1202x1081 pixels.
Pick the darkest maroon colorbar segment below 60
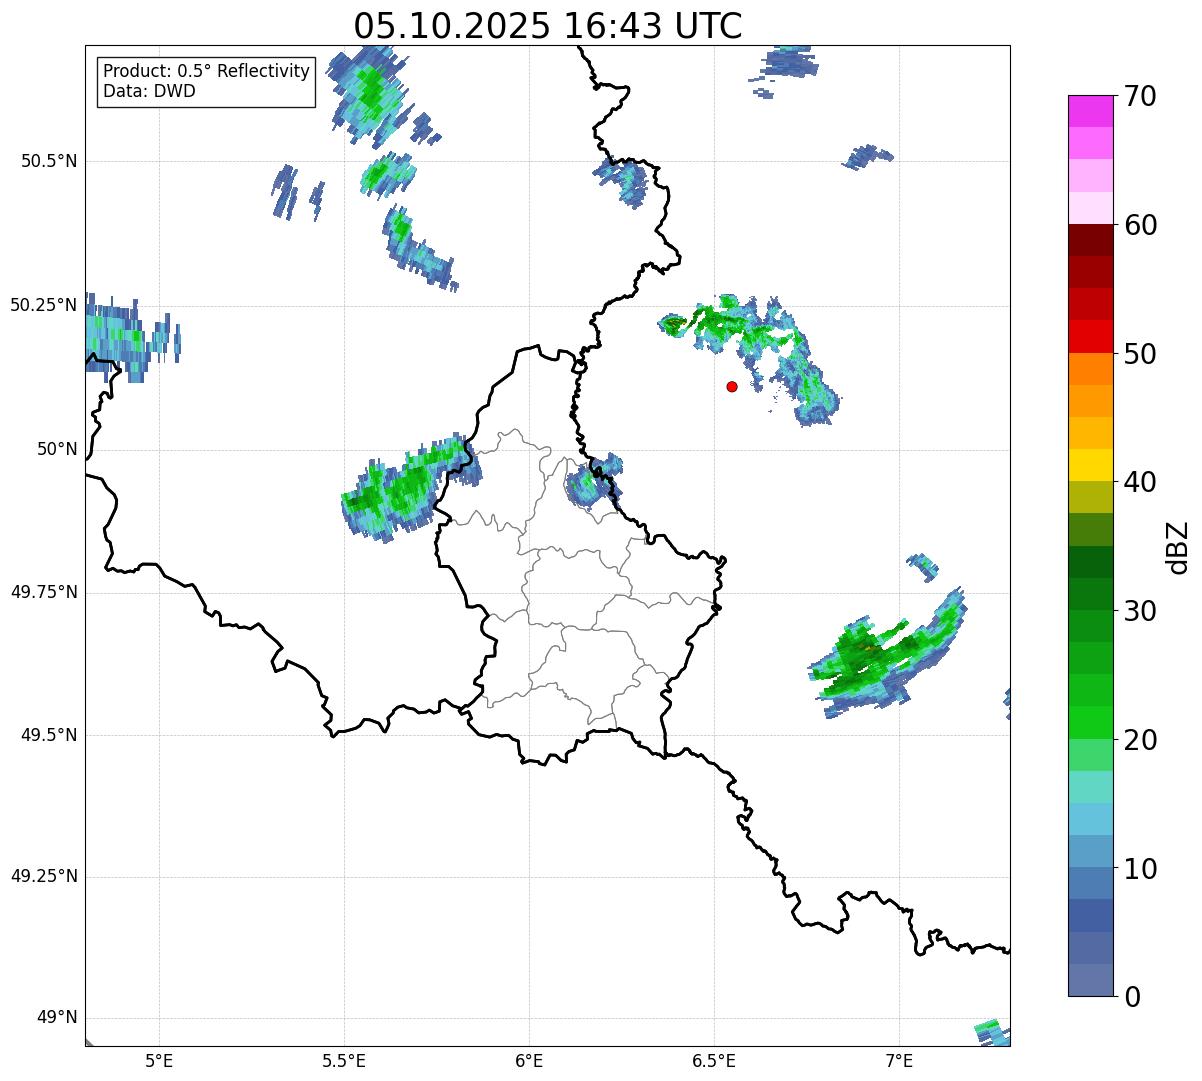point(1090,240)
